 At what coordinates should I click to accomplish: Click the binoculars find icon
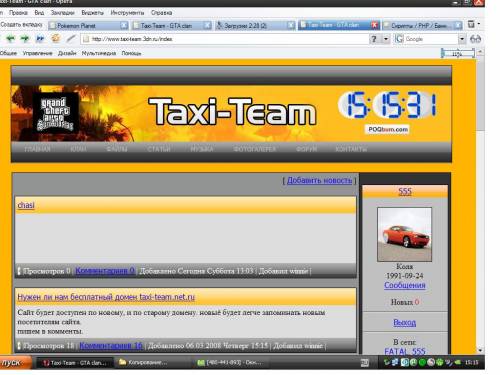point(475,39)
